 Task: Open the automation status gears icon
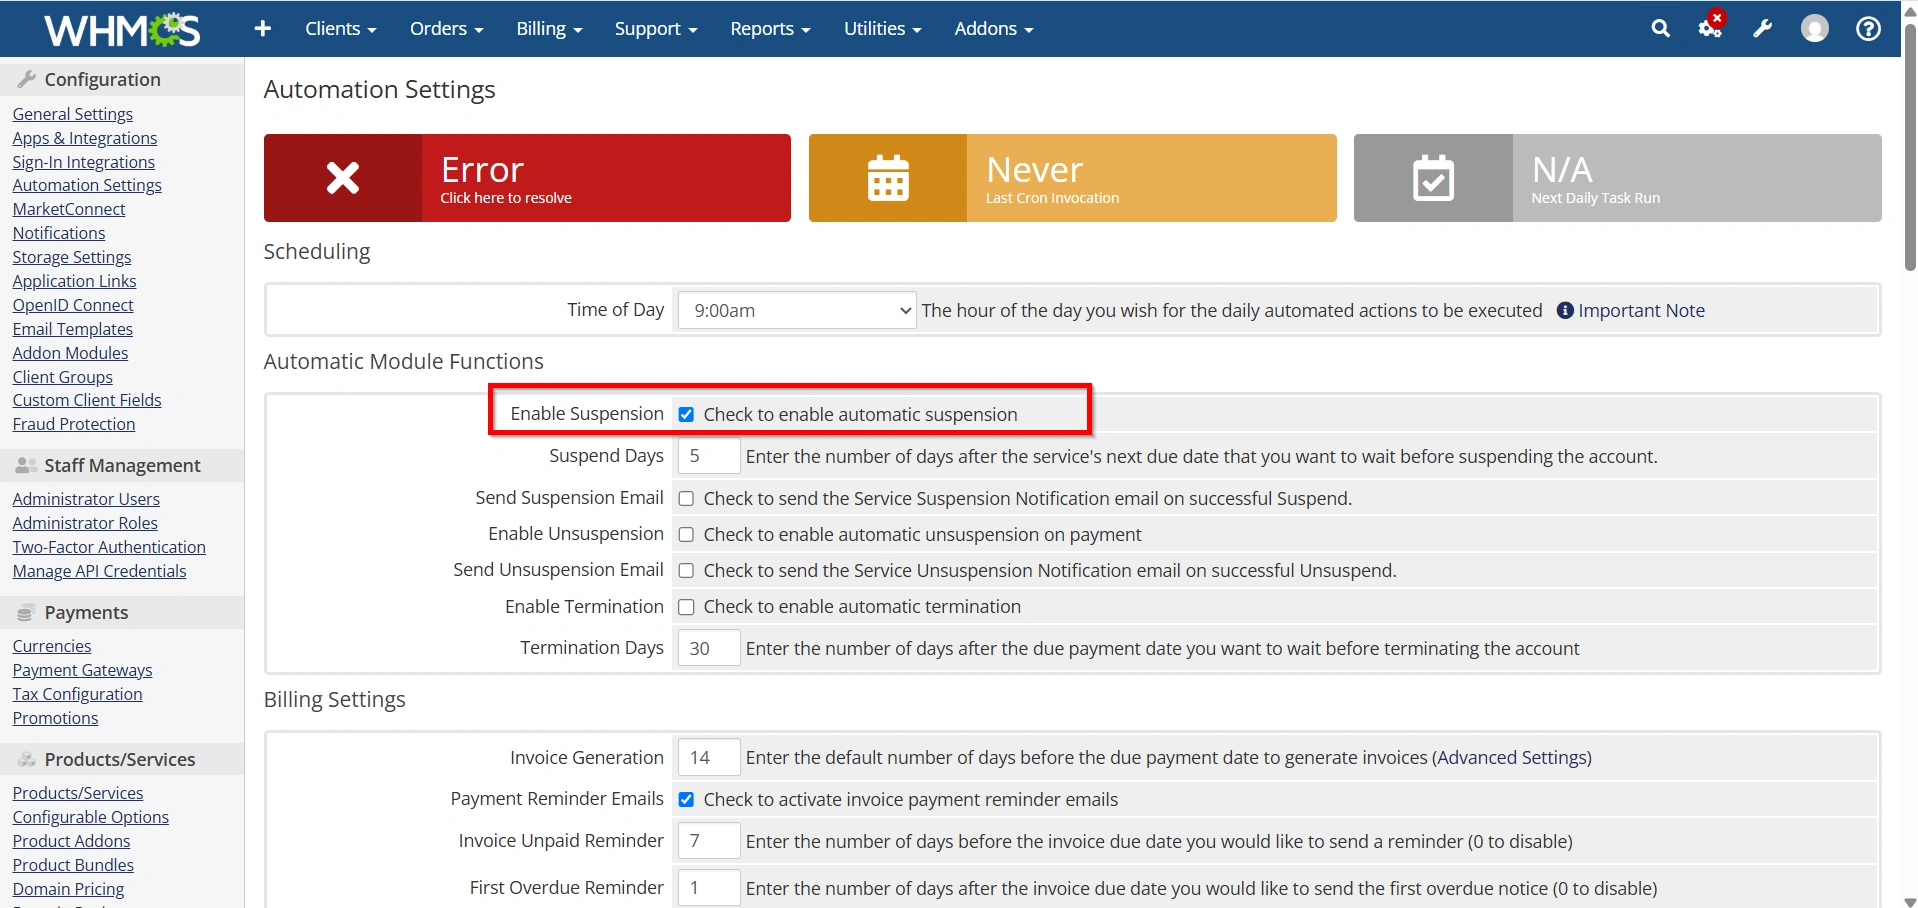(1711, 28)
